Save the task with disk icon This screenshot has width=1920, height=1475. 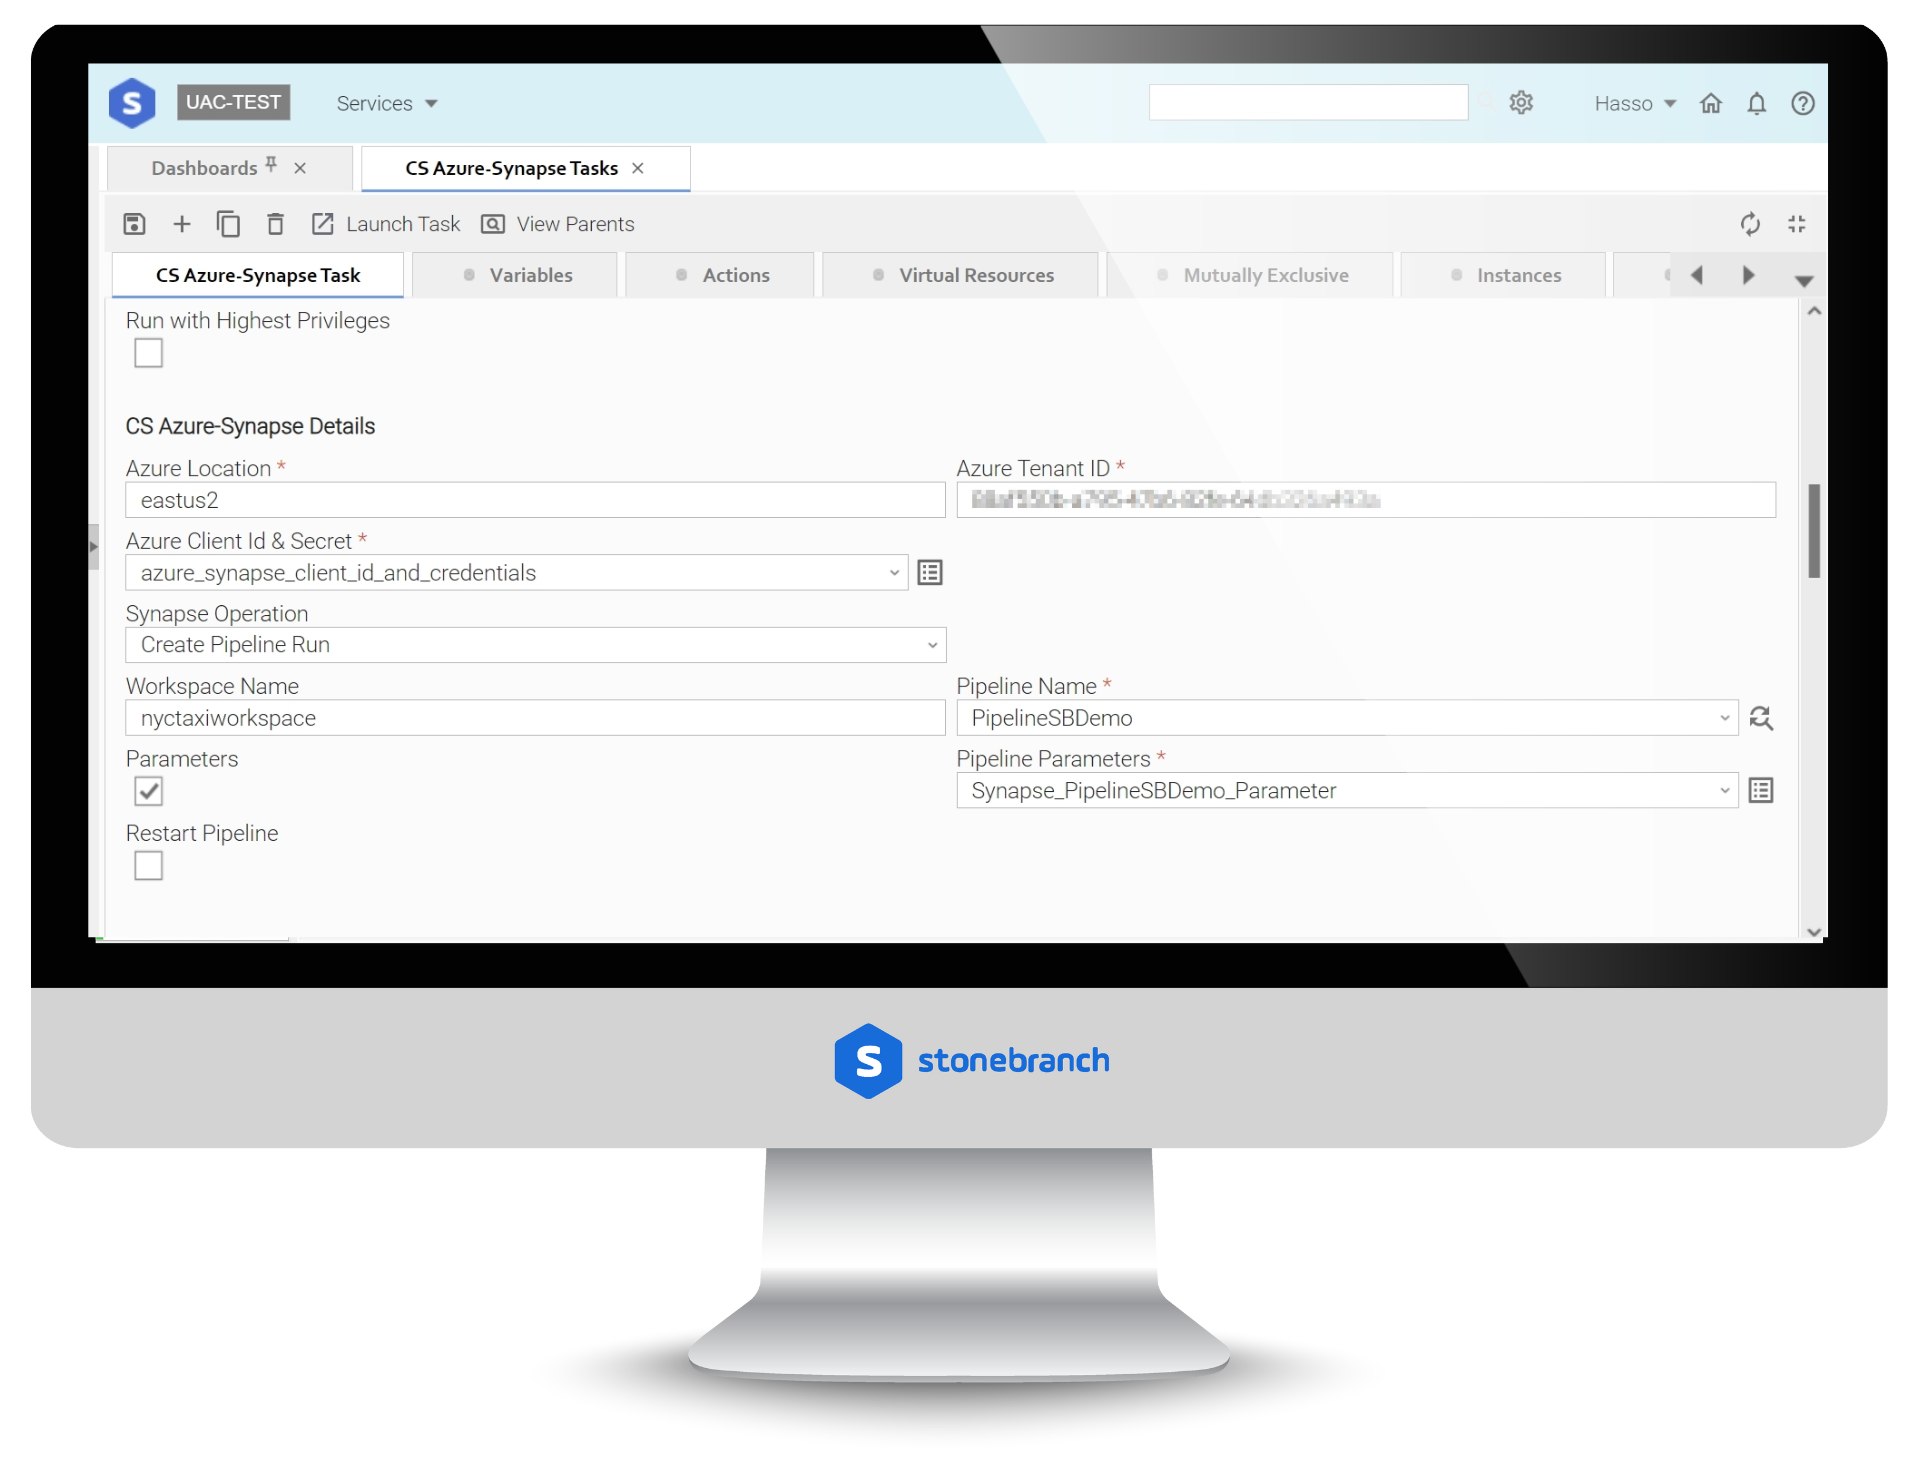(134, 224)
